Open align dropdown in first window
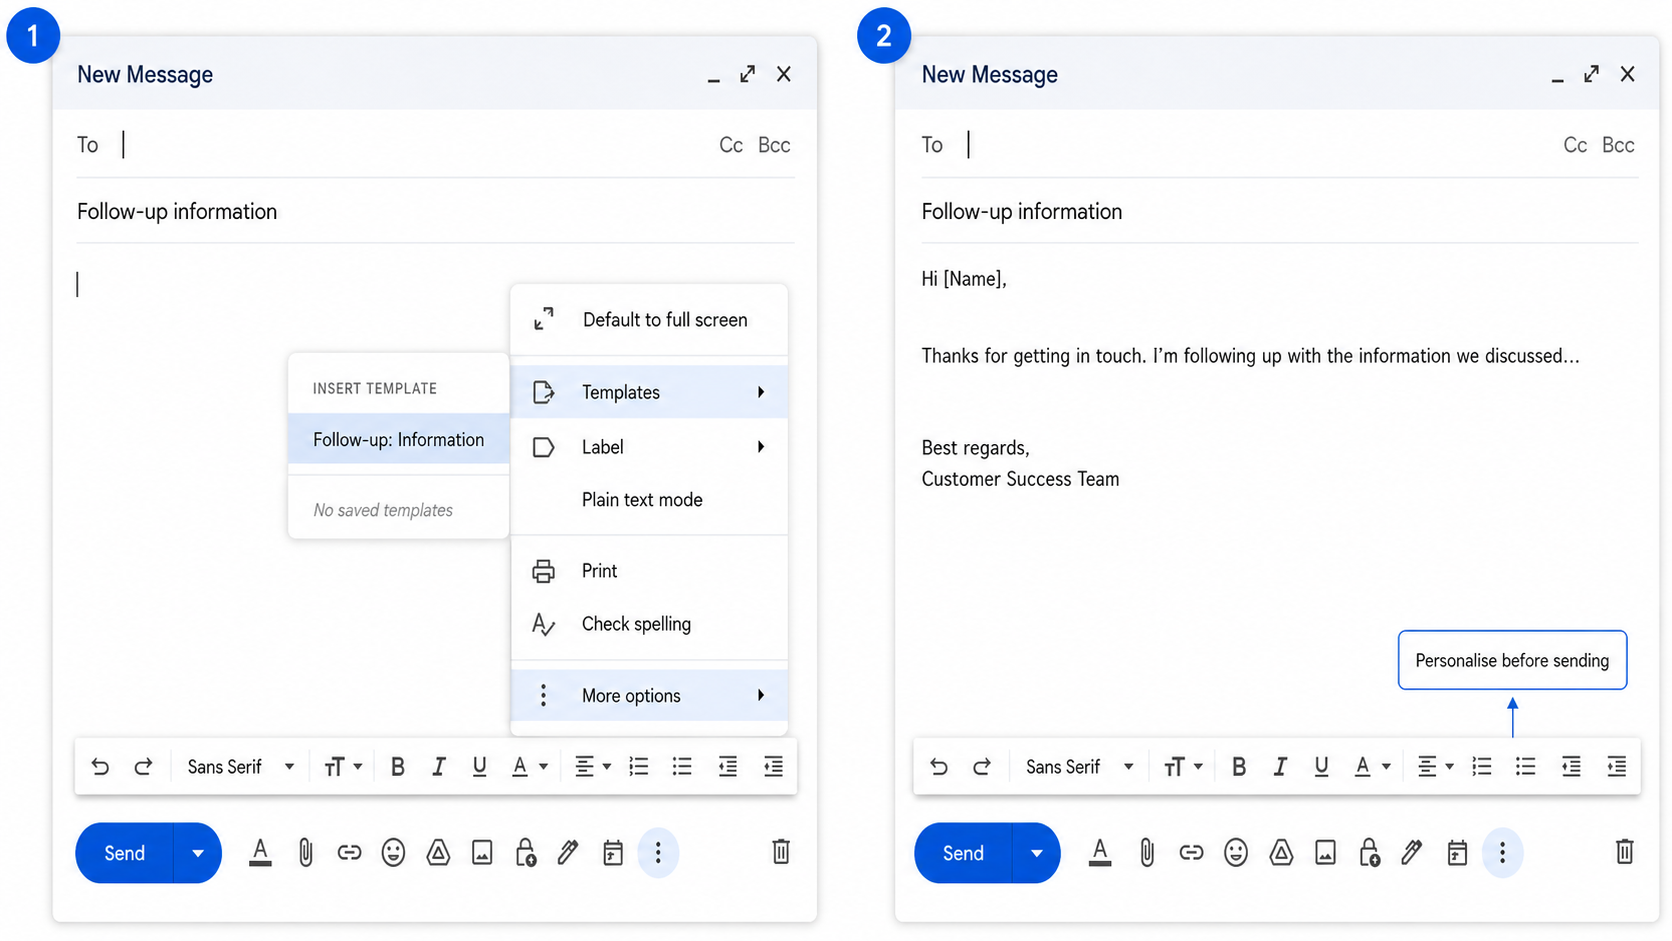 coord(593,767)
